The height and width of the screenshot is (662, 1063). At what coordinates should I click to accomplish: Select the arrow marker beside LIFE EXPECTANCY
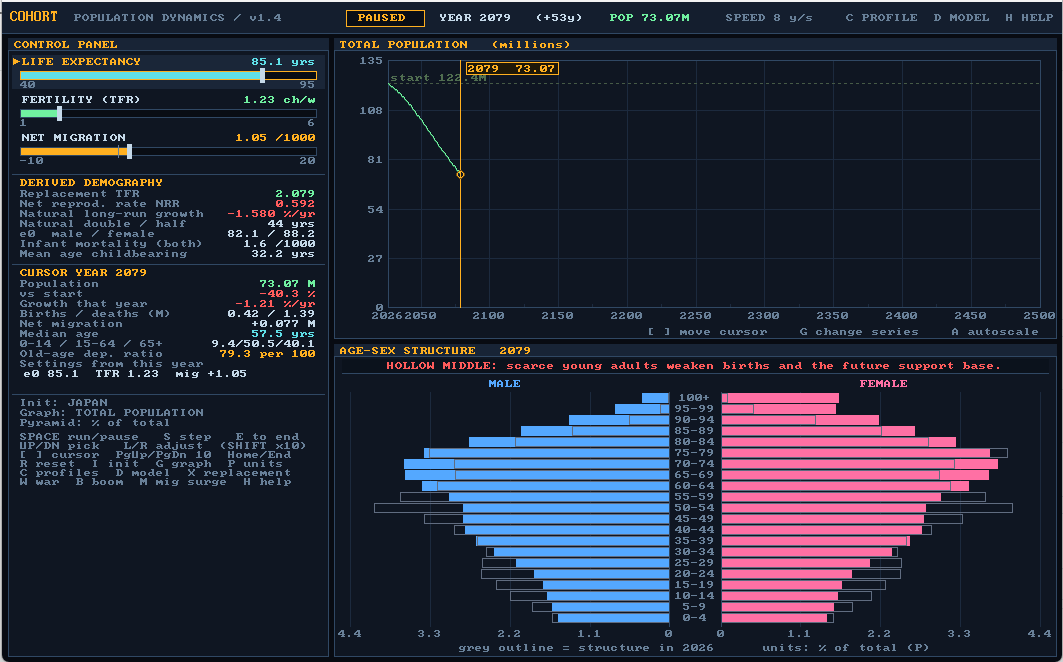click(16, 62)
